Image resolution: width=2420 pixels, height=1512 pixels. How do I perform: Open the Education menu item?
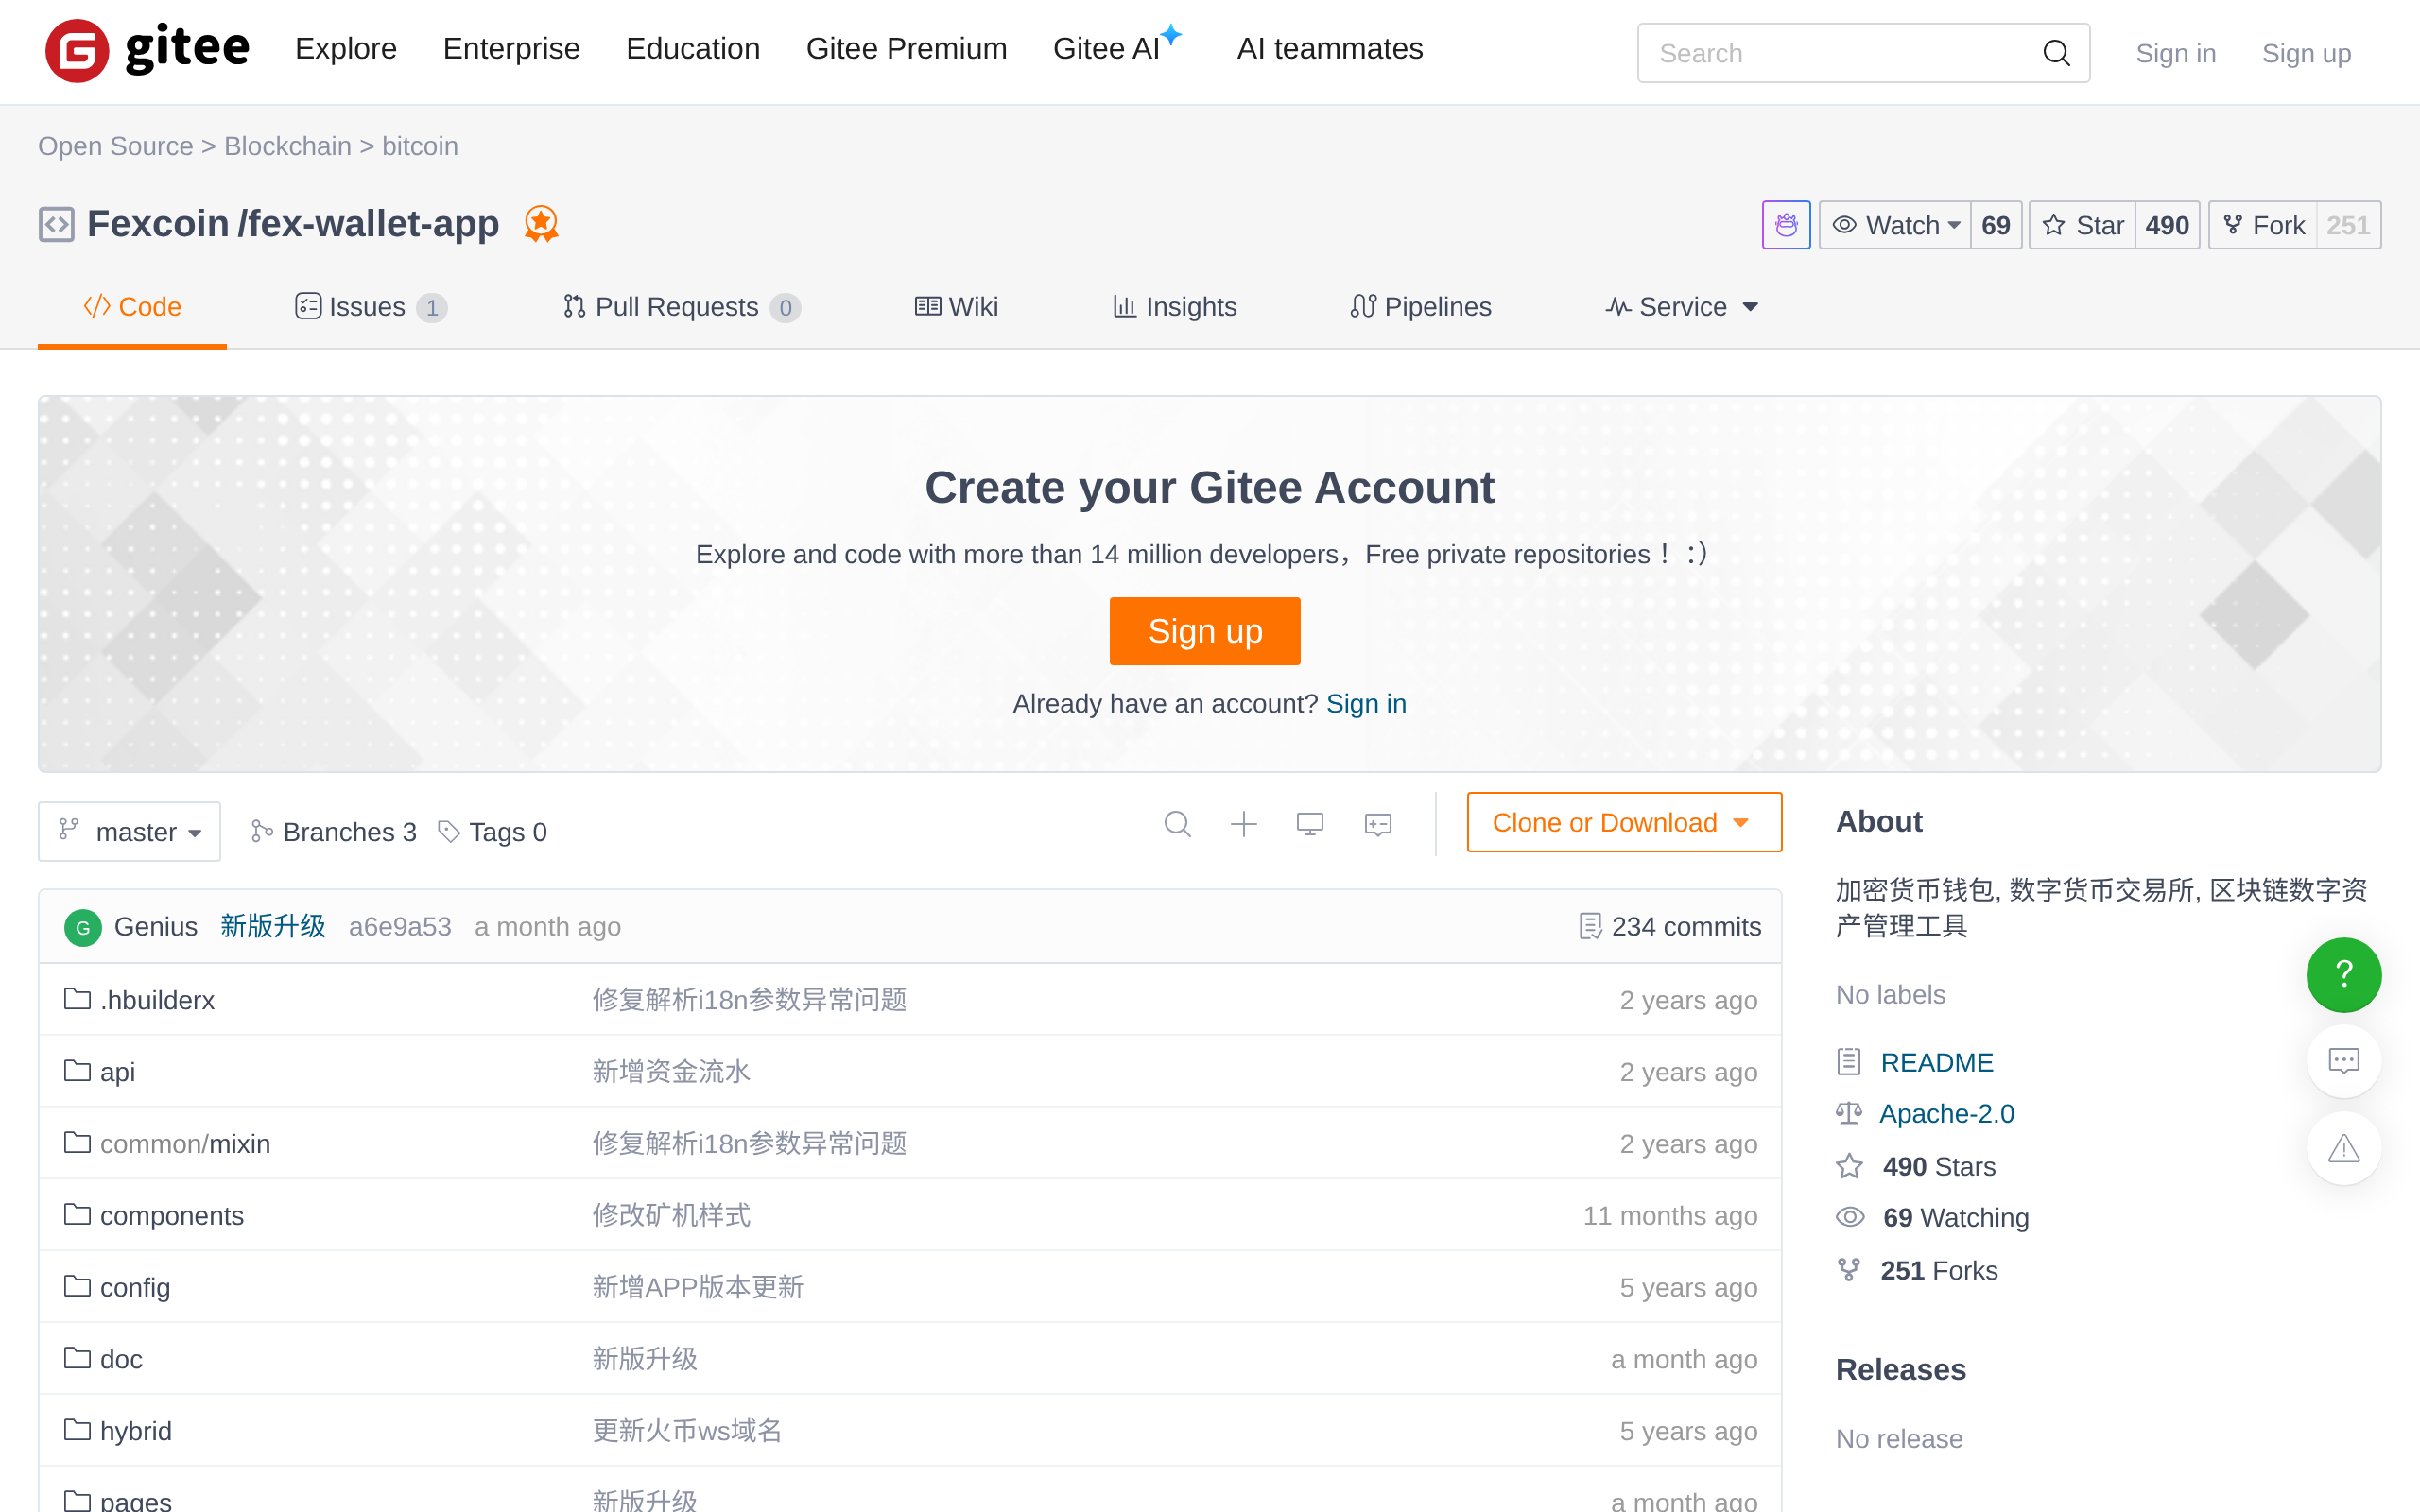click(693, 48)
